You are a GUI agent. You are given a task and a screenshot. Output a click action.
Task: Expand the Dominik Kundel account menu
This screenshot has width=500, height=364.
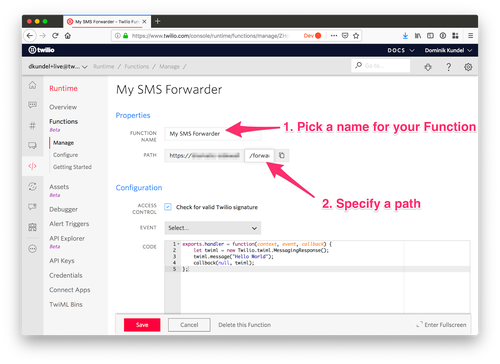coord(448,50)
